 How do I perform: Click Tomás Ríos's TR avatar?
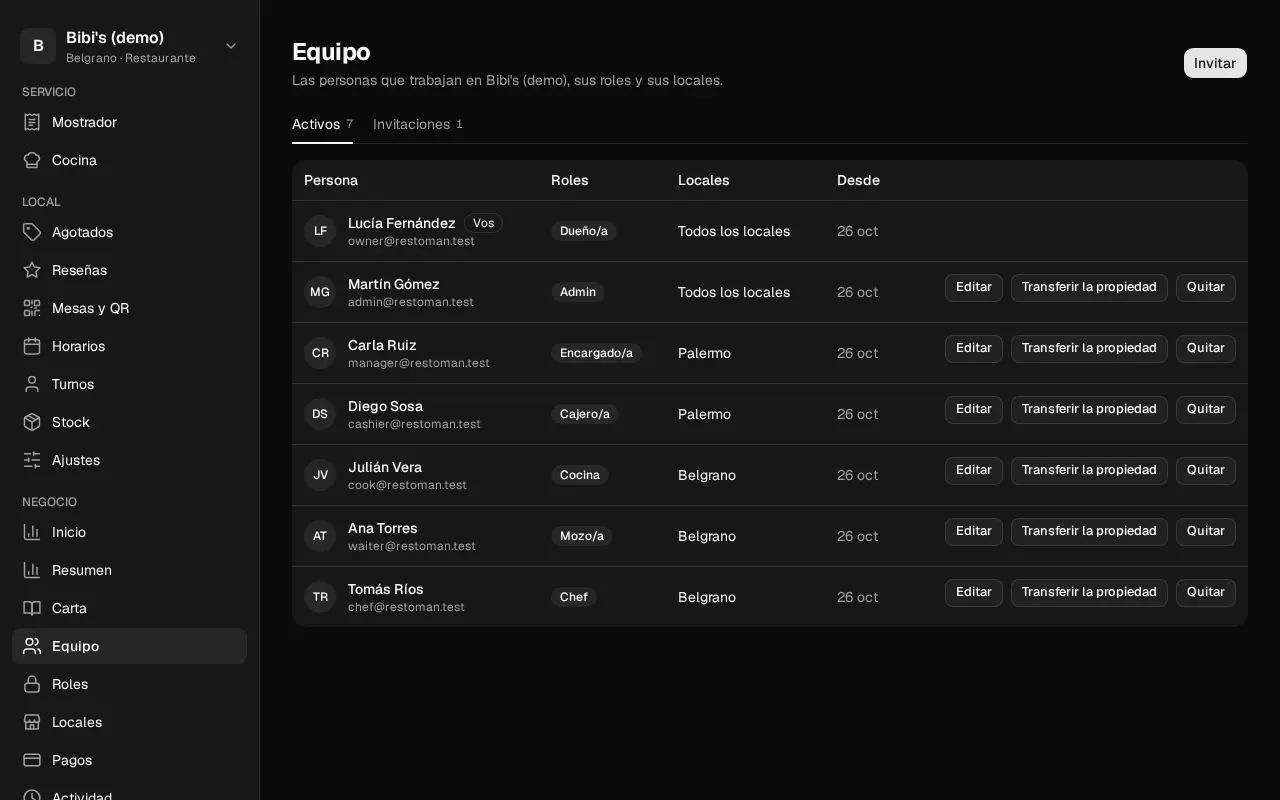click(320, 597)
